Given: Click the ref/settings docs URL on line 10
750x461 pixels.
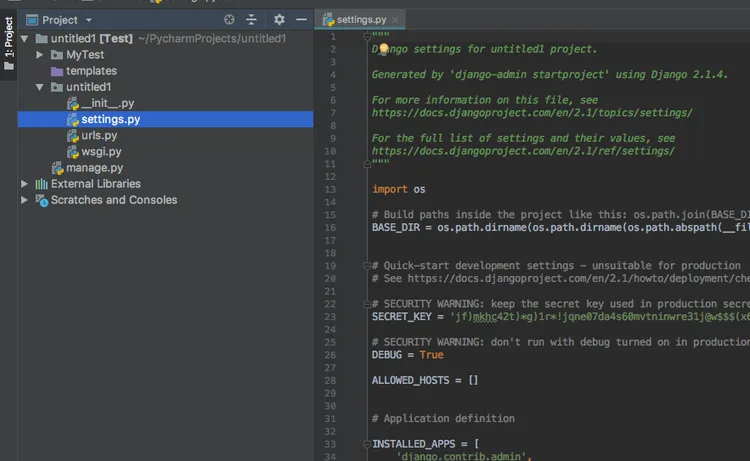Looking at the screenshot, I should click(523, 151).
